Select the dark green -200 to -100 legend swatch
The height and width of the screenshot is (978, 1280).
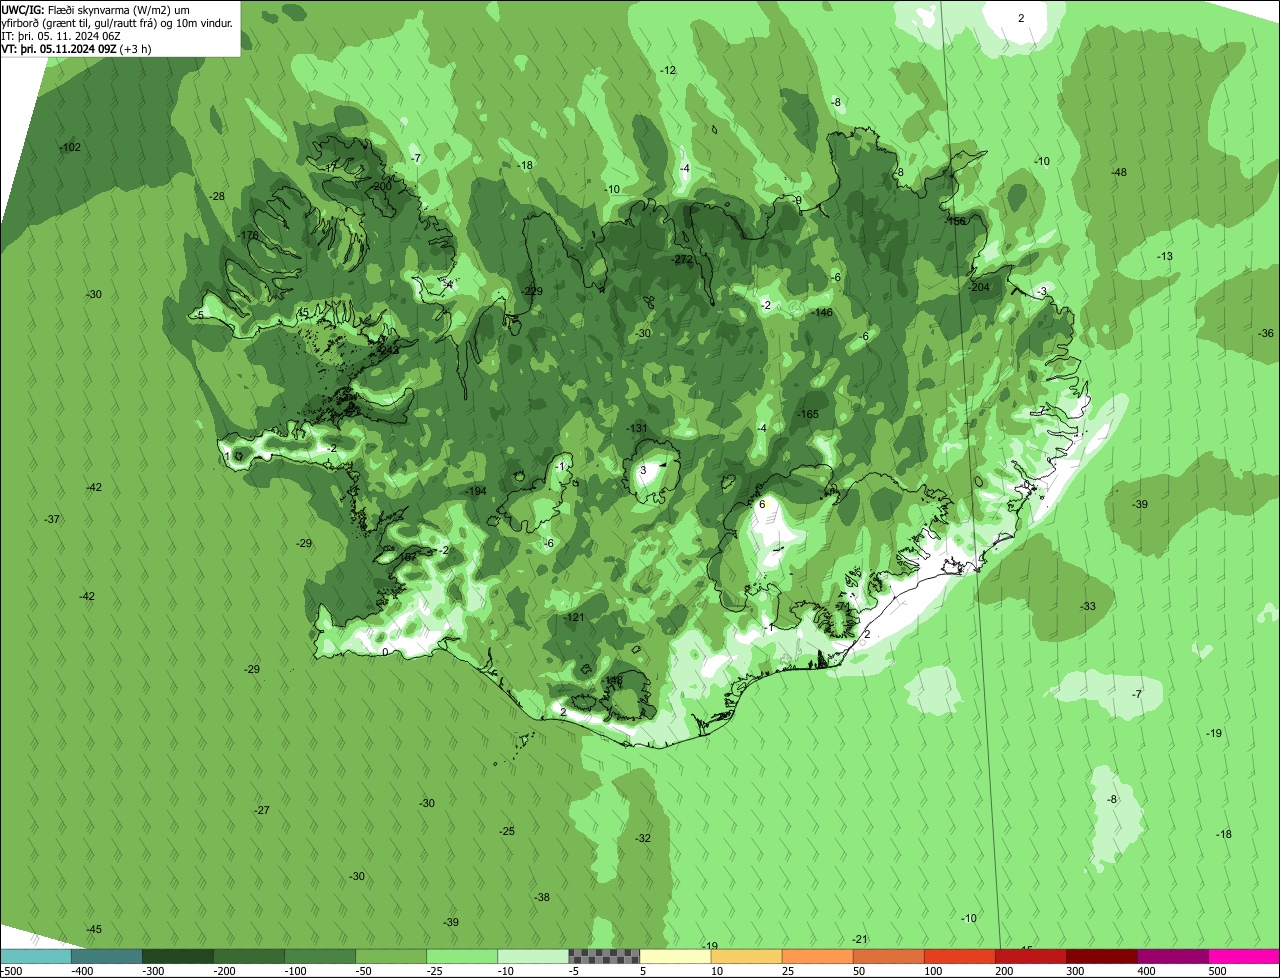pyautogui.click(x=249, y=956)
